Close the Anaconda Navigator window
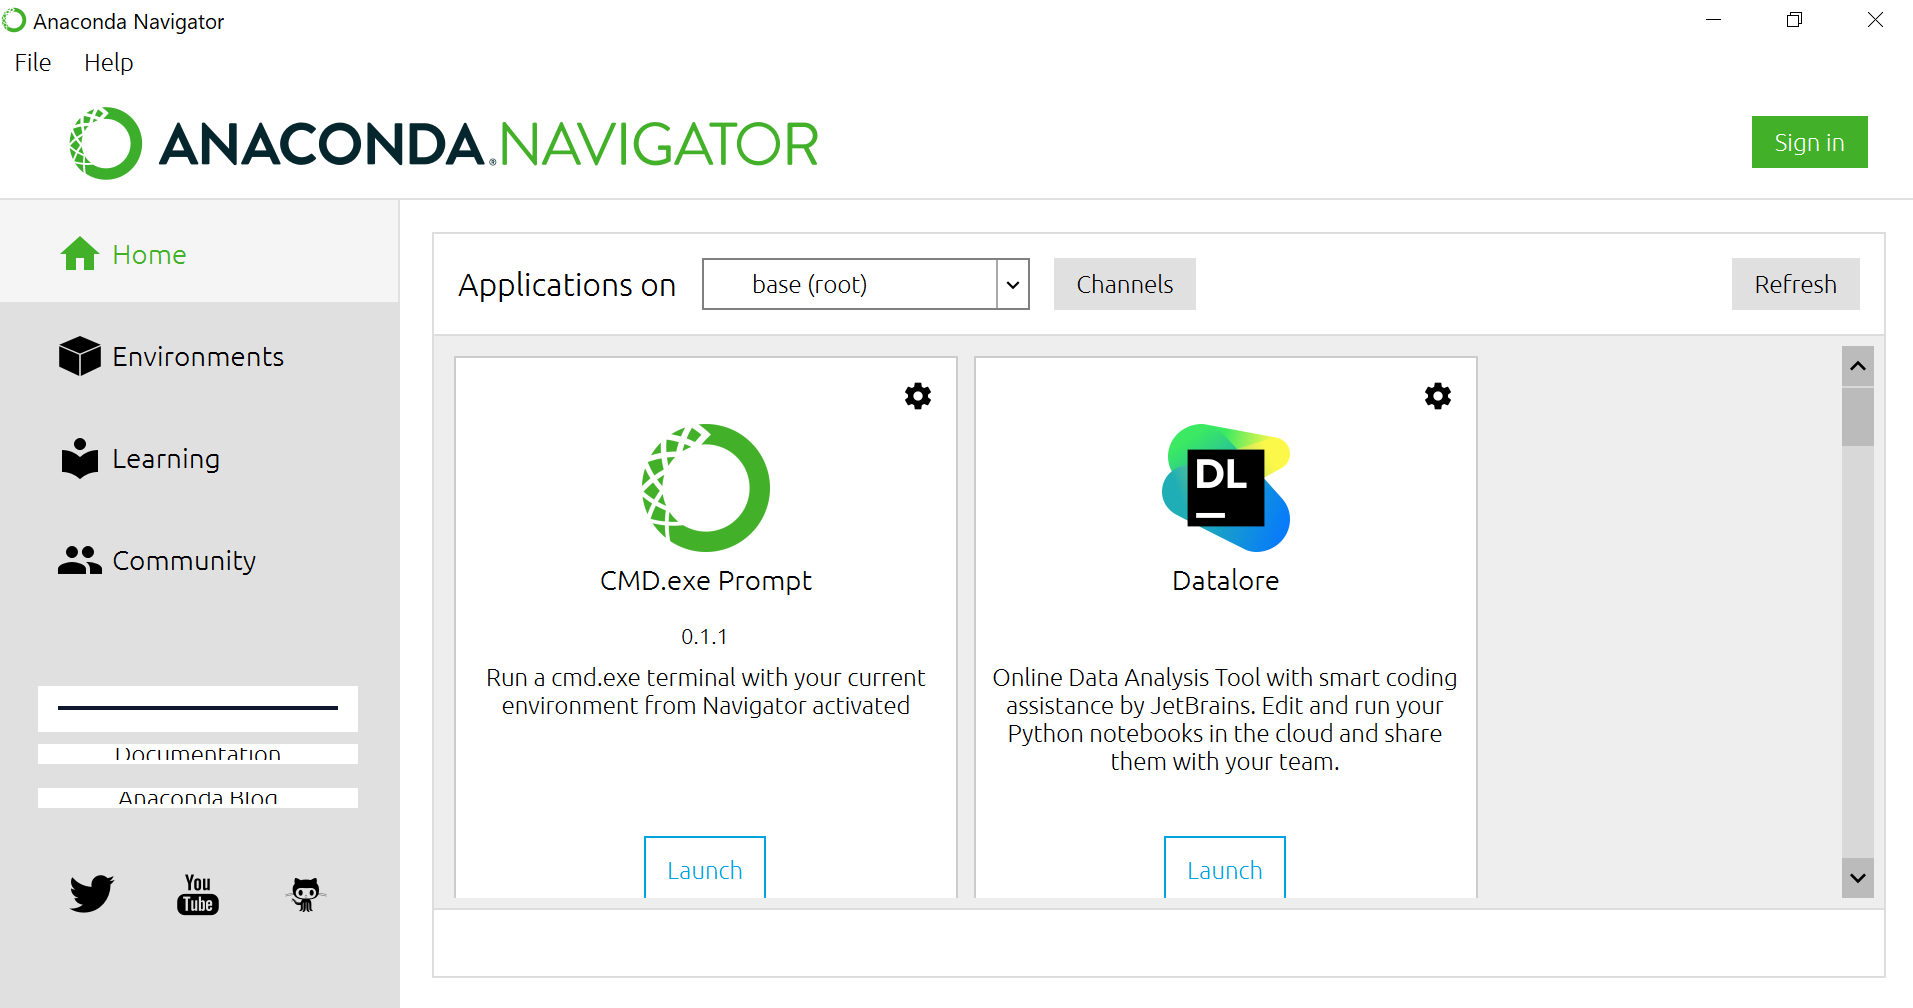 (1875, 20)
